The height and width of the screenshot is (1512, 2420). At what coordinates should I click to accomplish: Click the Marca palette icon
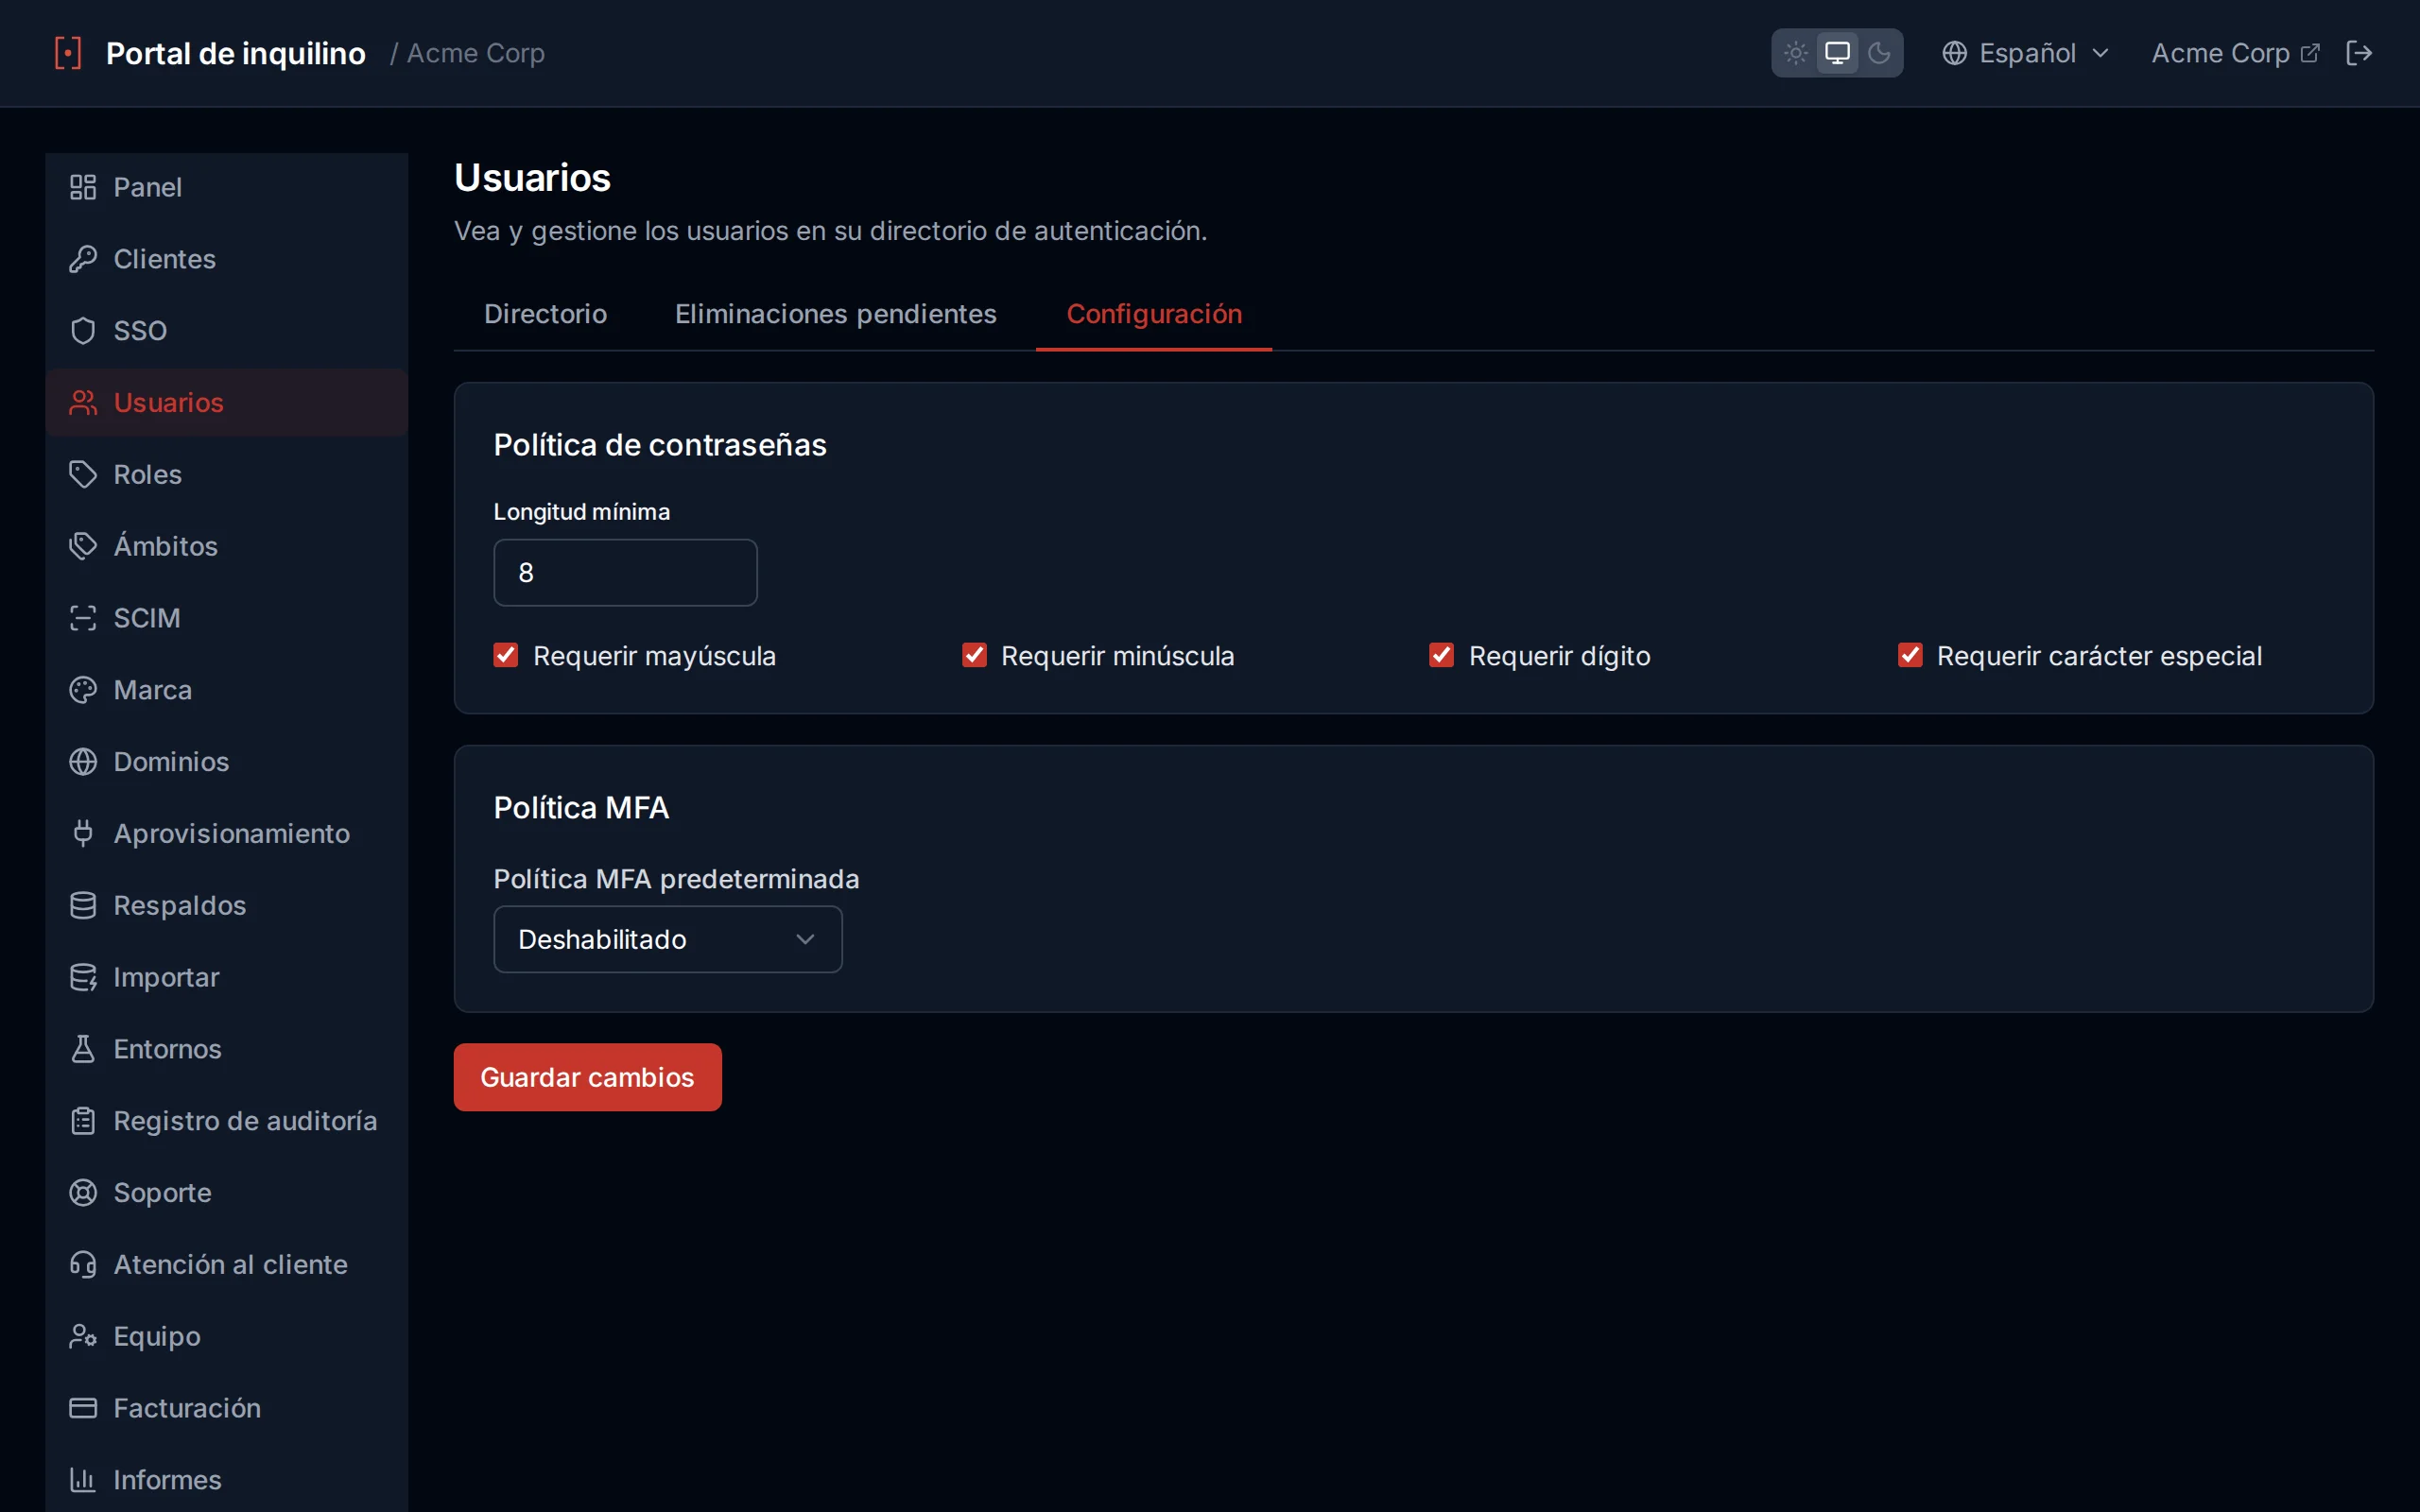83,690
